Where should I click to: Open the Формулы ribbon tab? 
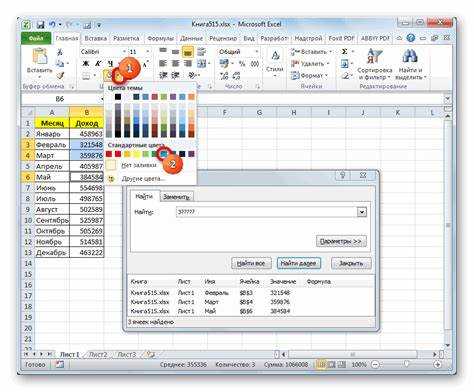161,39
